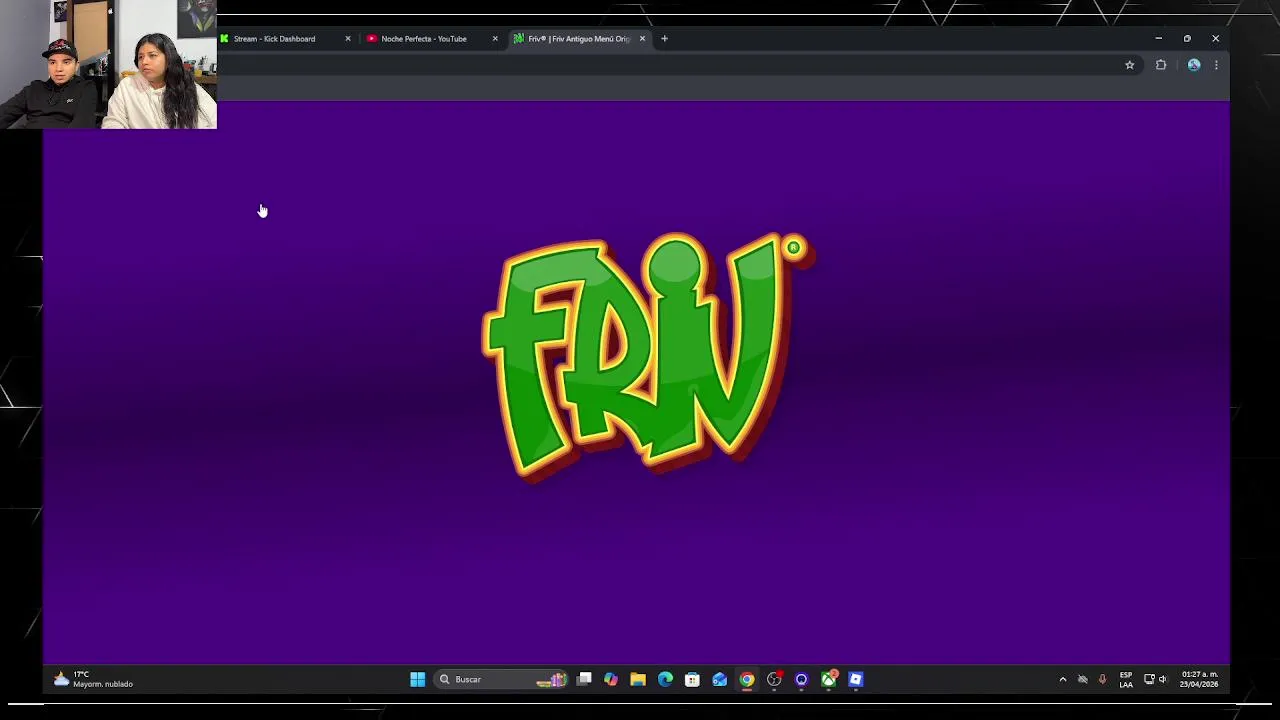Open Microsoft Store from the taskbar

pyautogui.click(x=692, y=680)
